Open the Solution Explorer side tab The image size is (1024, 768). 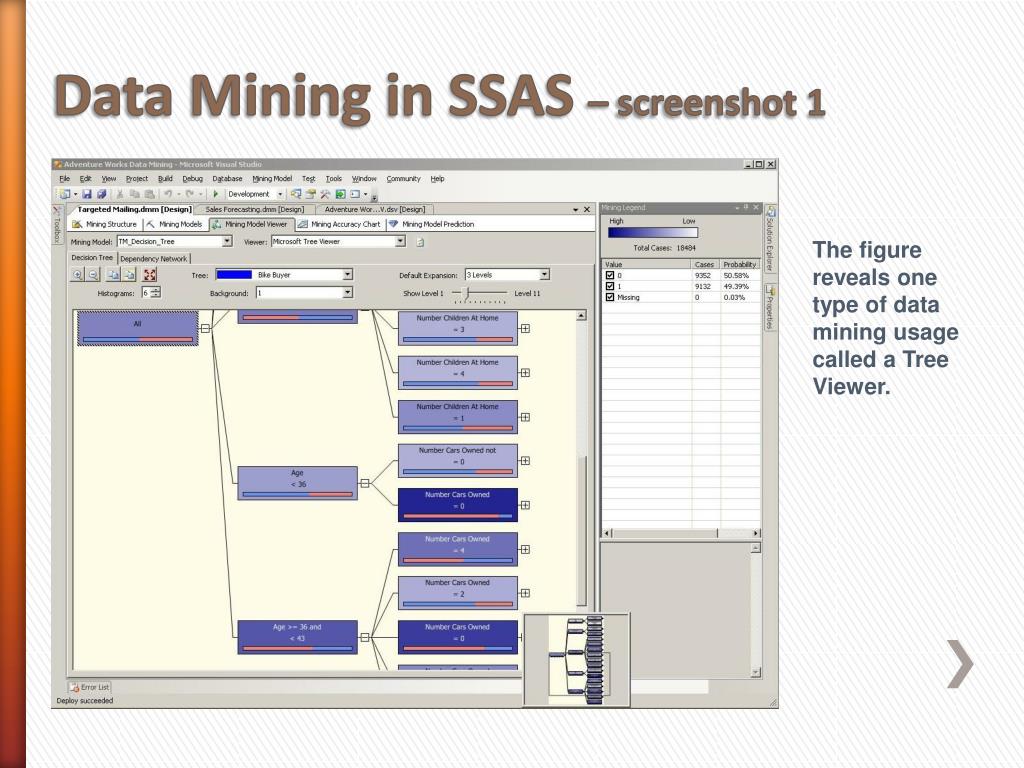[771, 238]
